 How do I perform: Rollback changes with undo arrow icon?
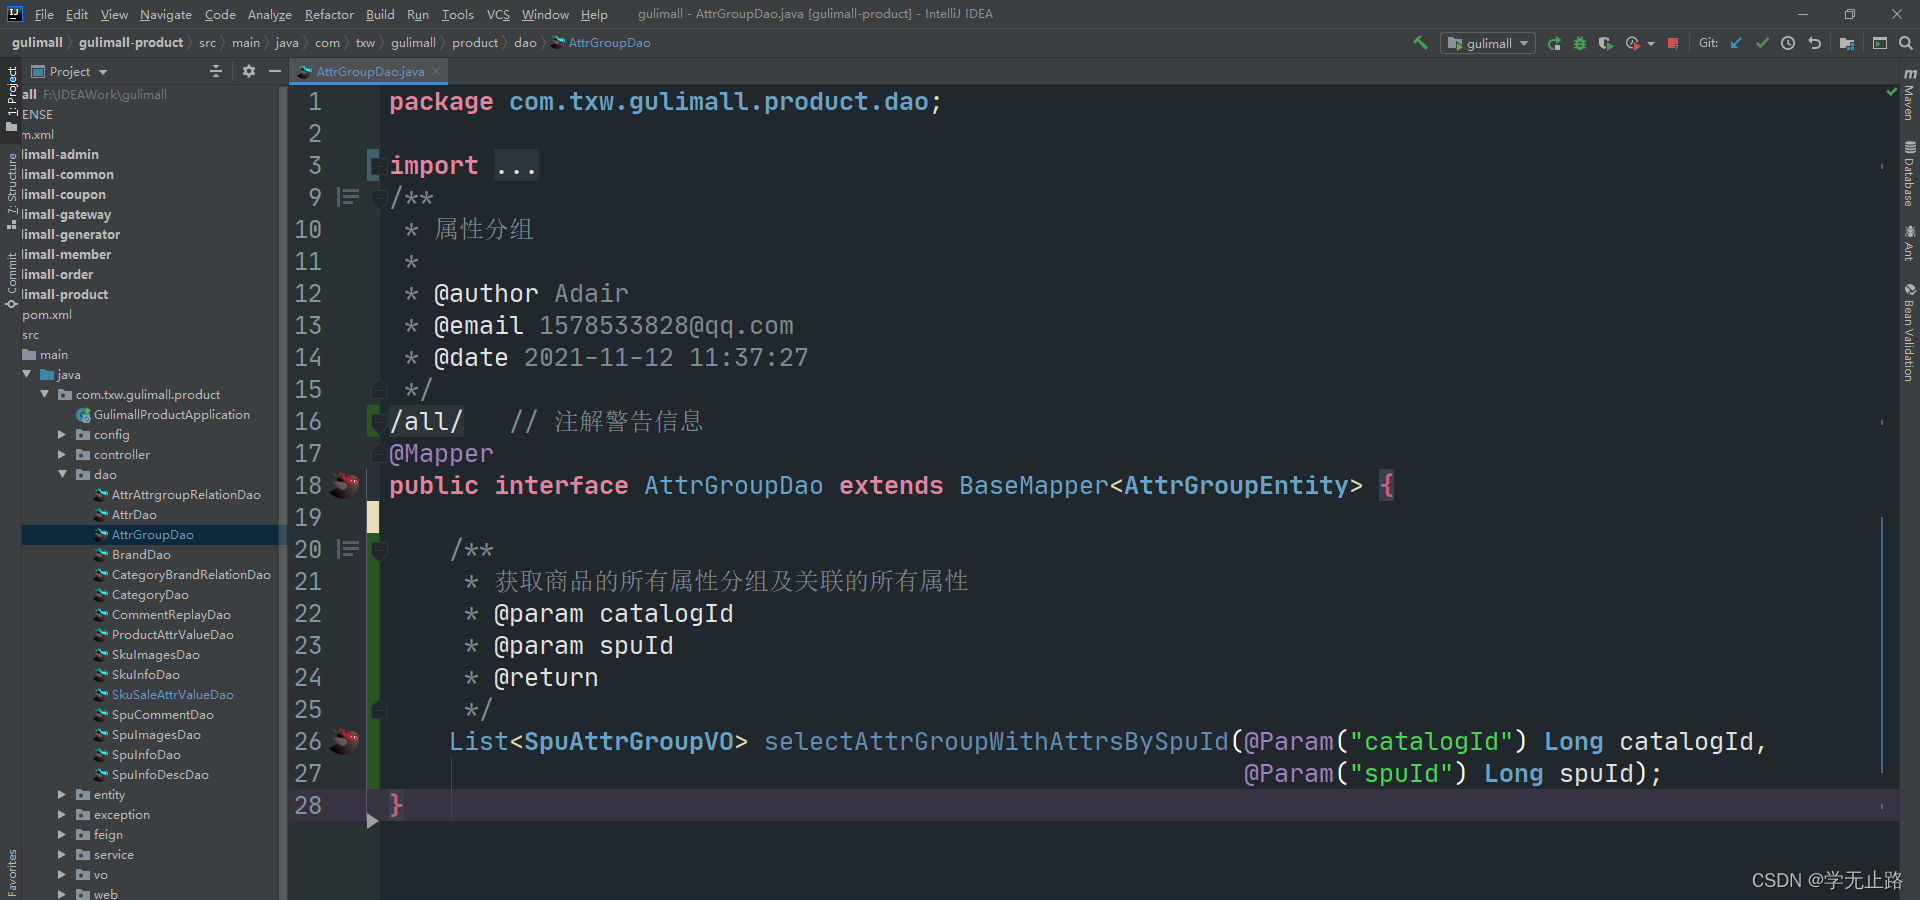(1814, 43)
